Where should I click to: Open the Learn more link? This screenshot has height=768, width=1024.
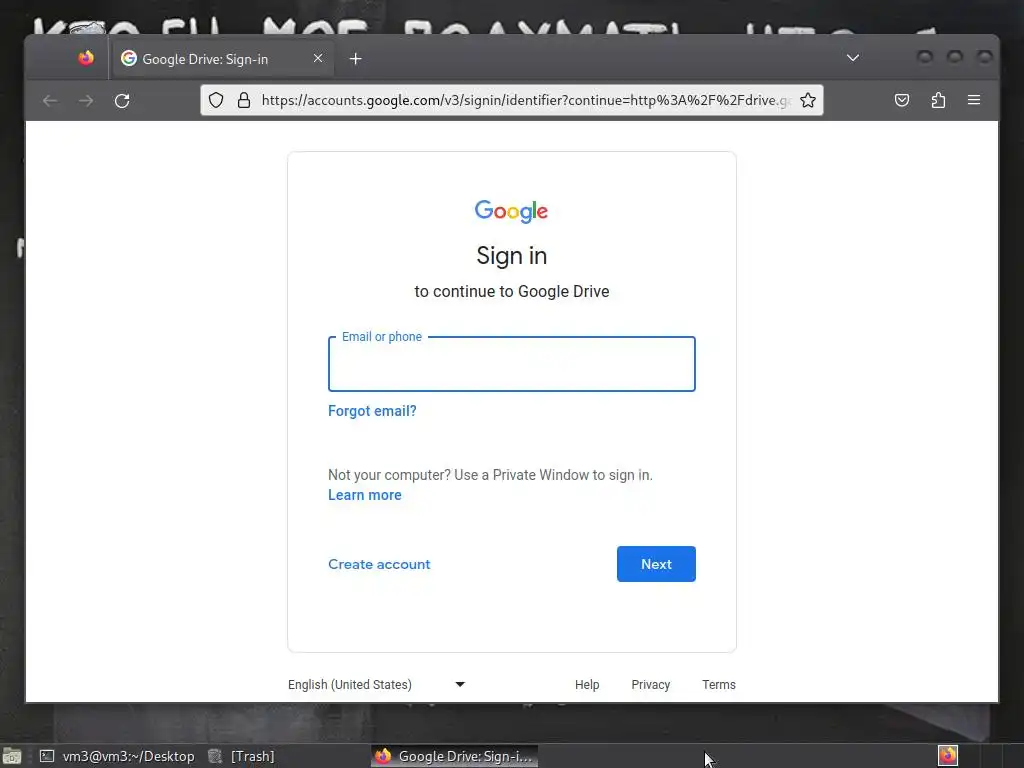click(364, 495)
